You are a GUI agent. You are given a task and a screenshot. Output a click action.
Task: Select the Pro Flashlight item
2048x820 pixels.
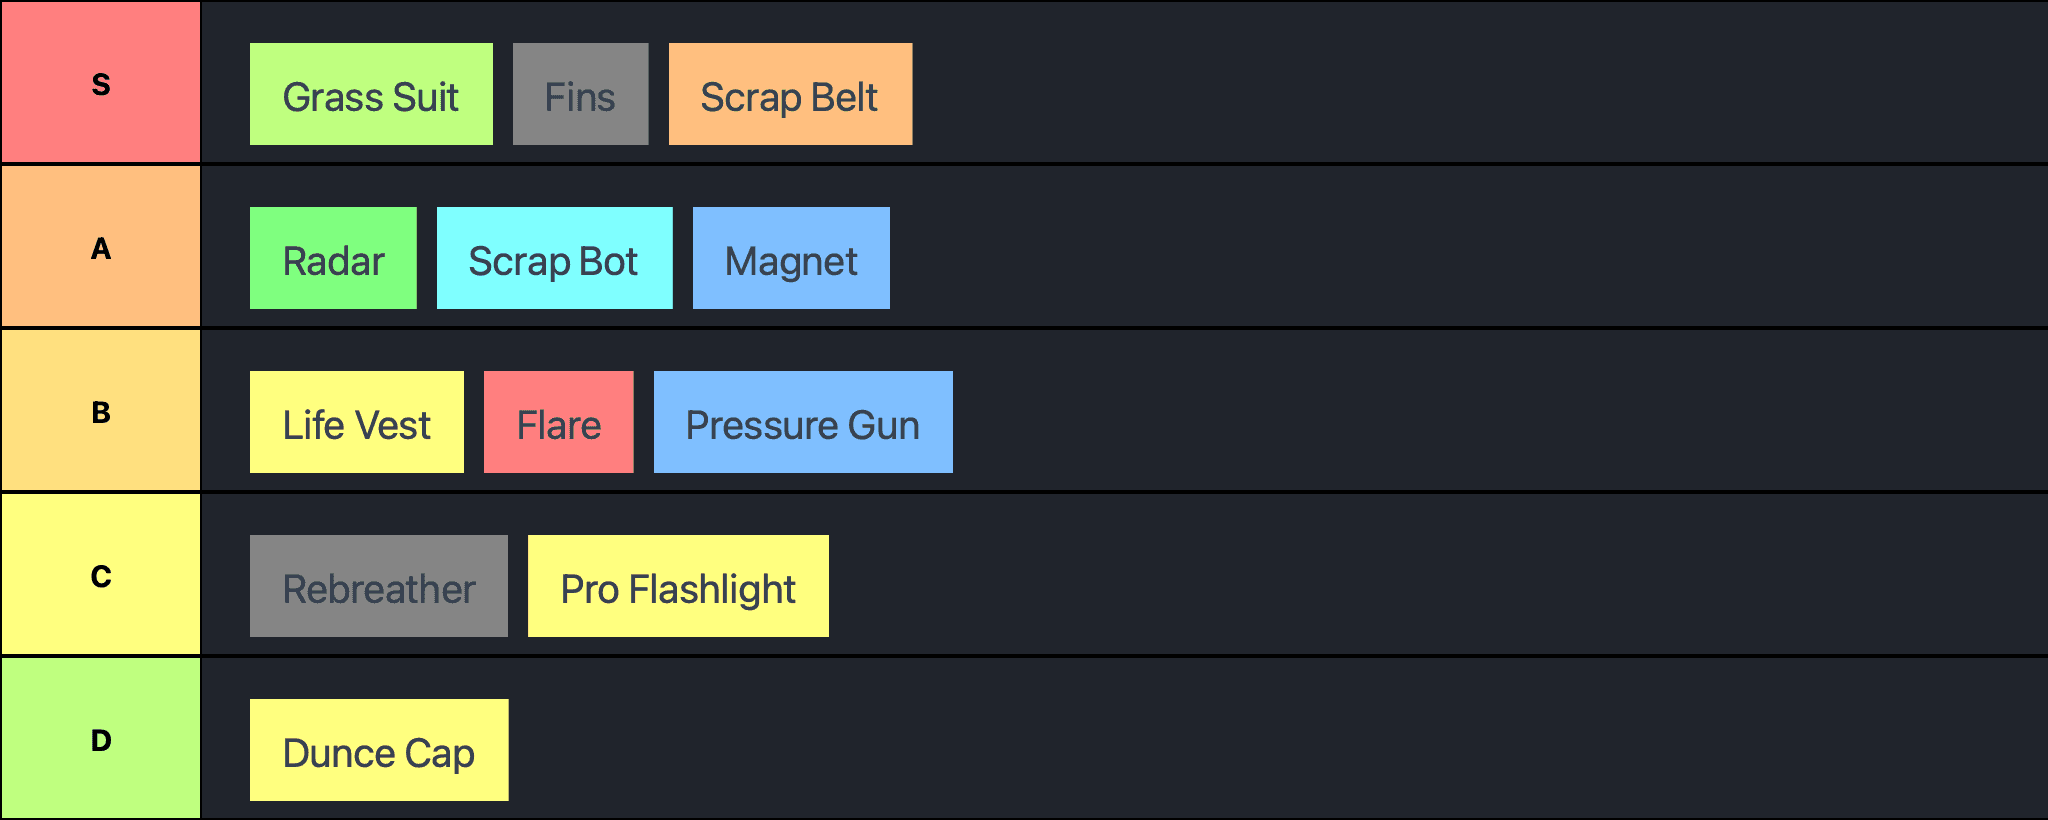click(678, 586)
